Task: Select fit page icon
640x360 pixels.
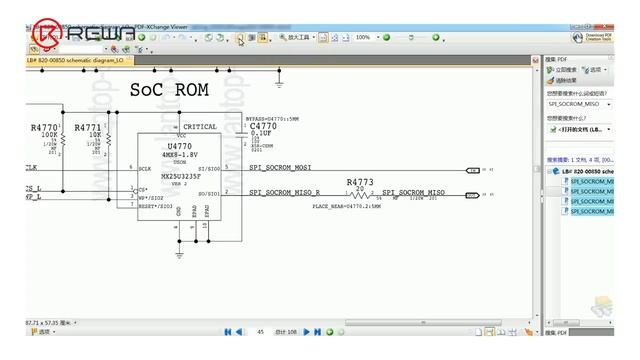Action: click(335, 38)
